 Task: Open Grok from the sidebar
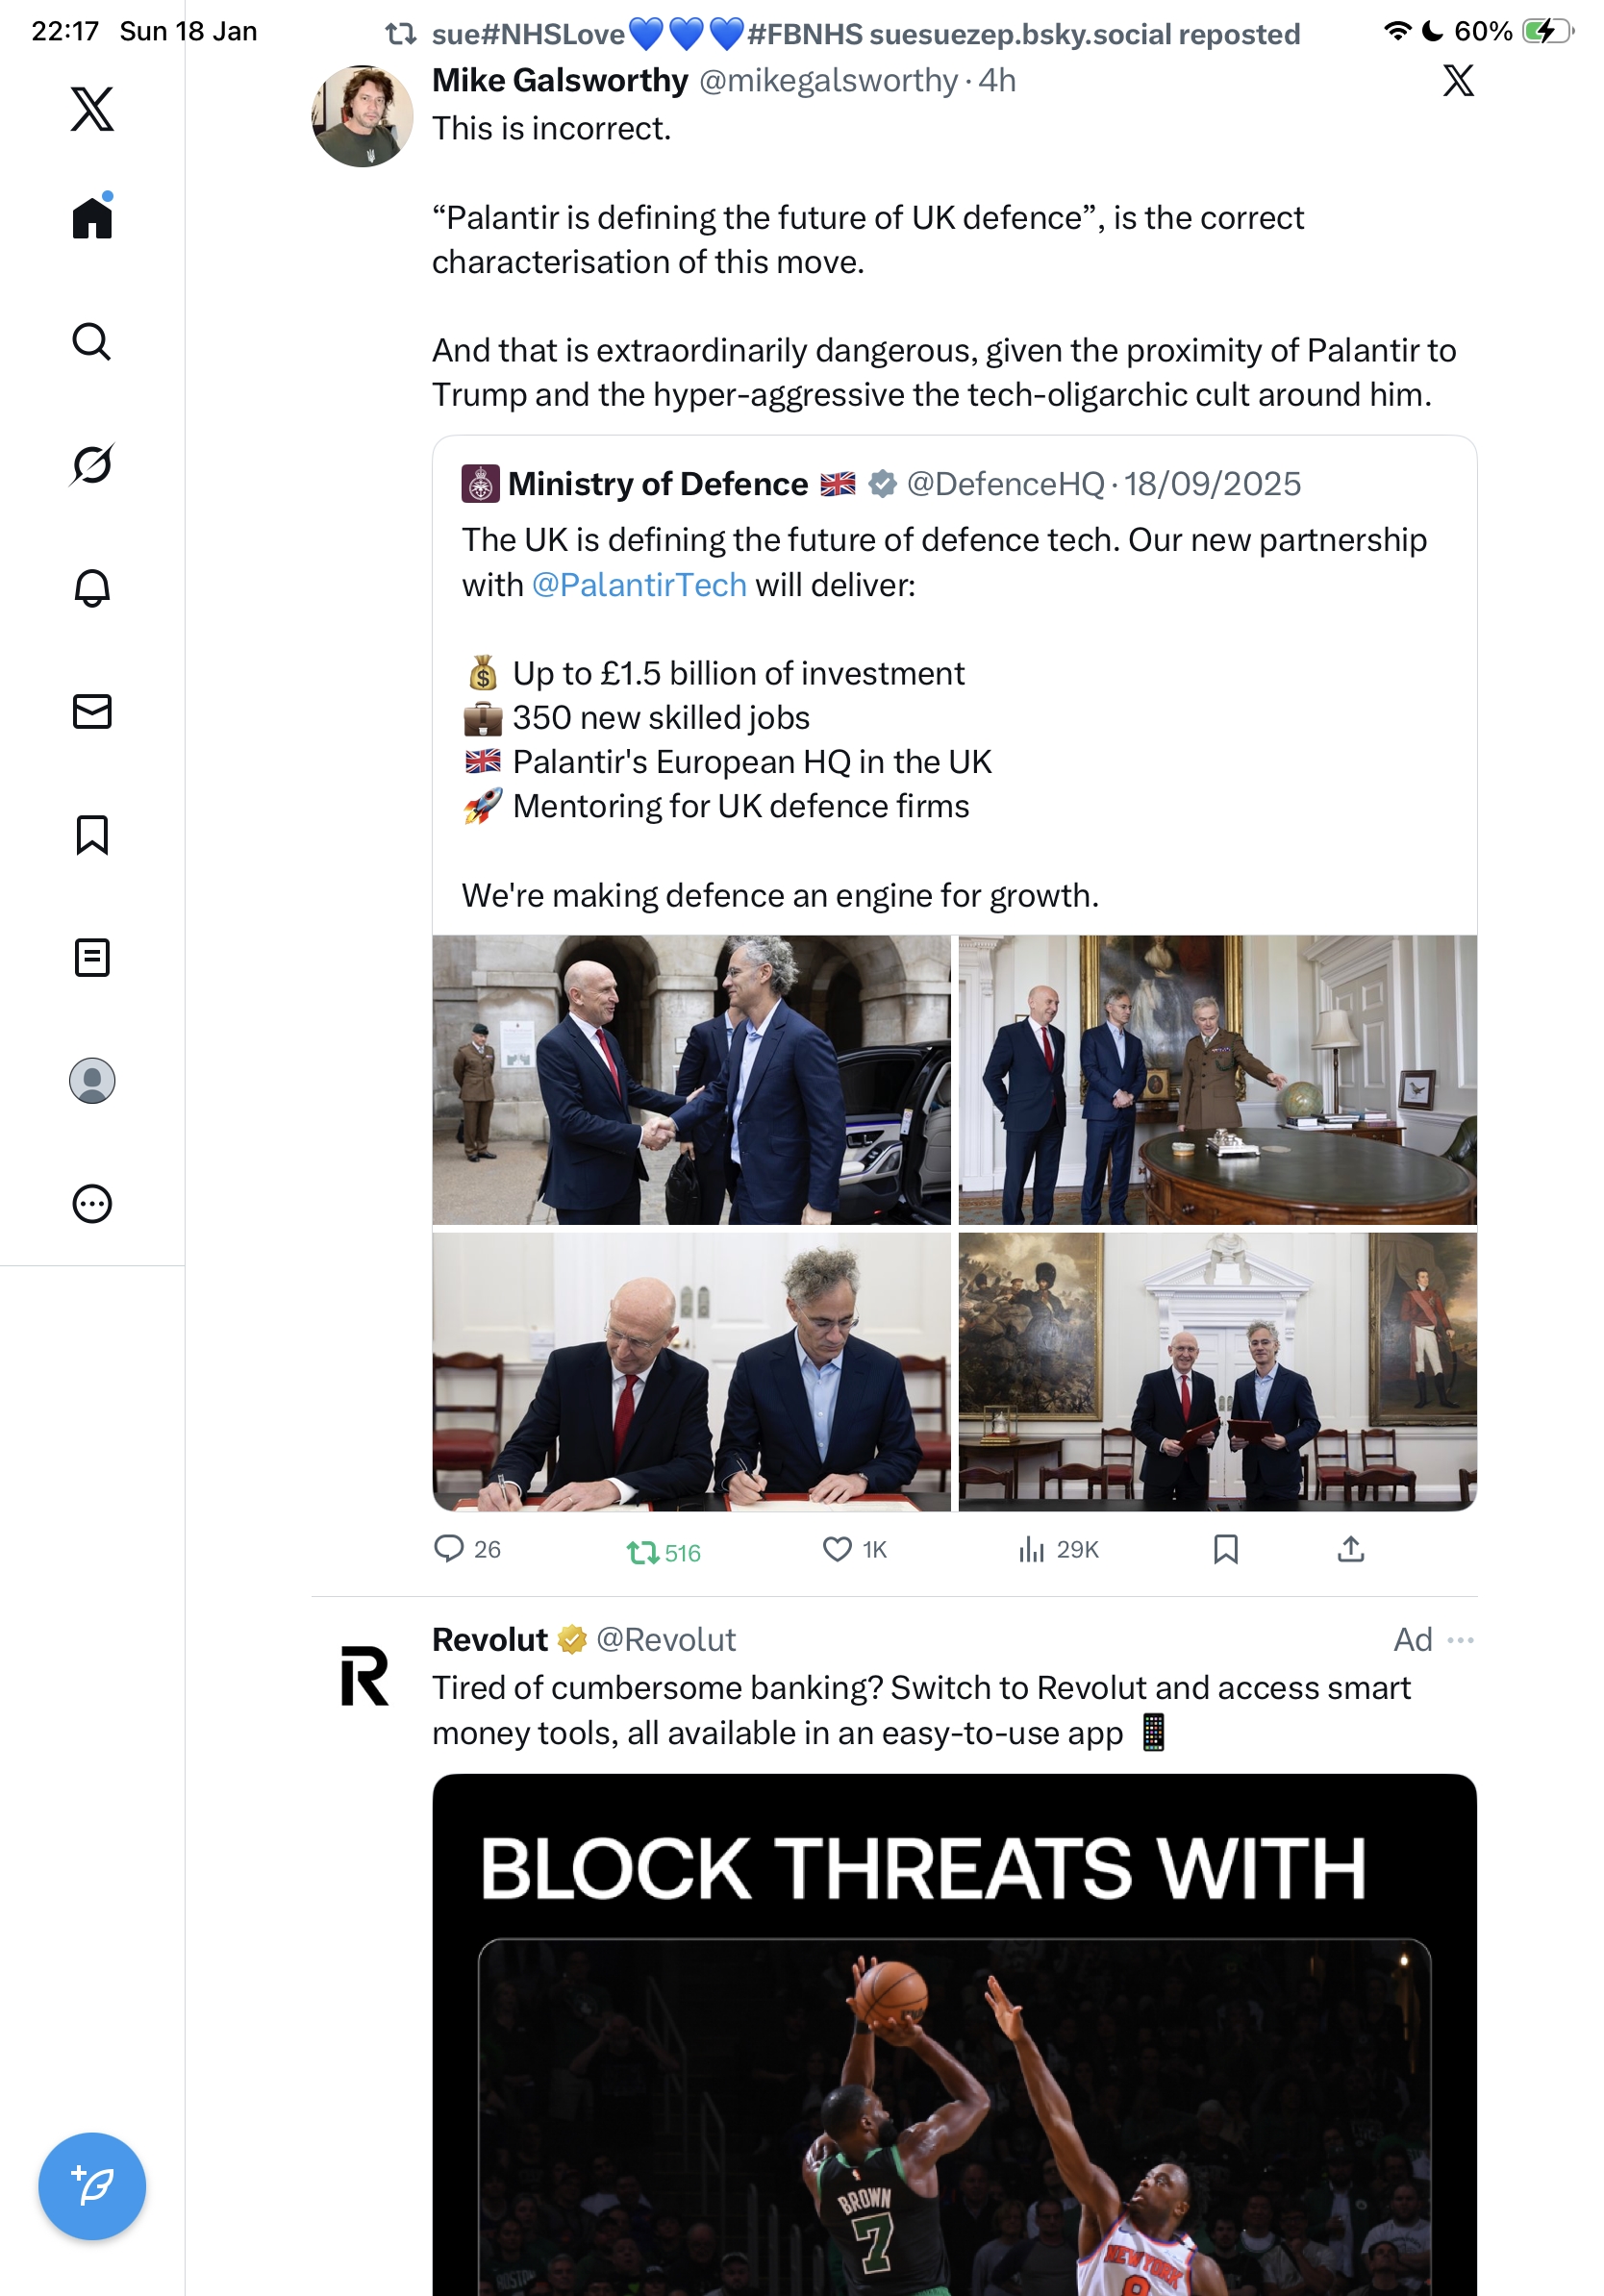(x=92, y=464)
